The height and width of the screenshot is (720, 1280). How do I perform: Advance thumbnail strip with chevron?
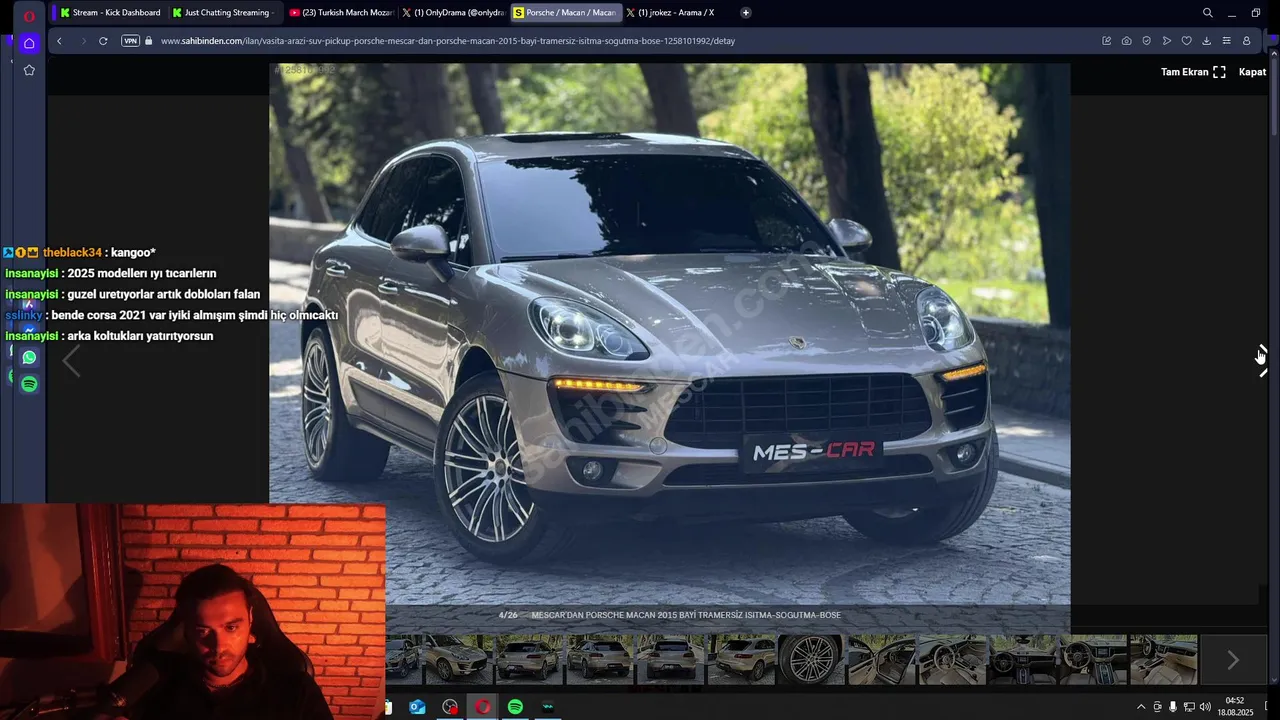[1233, 660]
